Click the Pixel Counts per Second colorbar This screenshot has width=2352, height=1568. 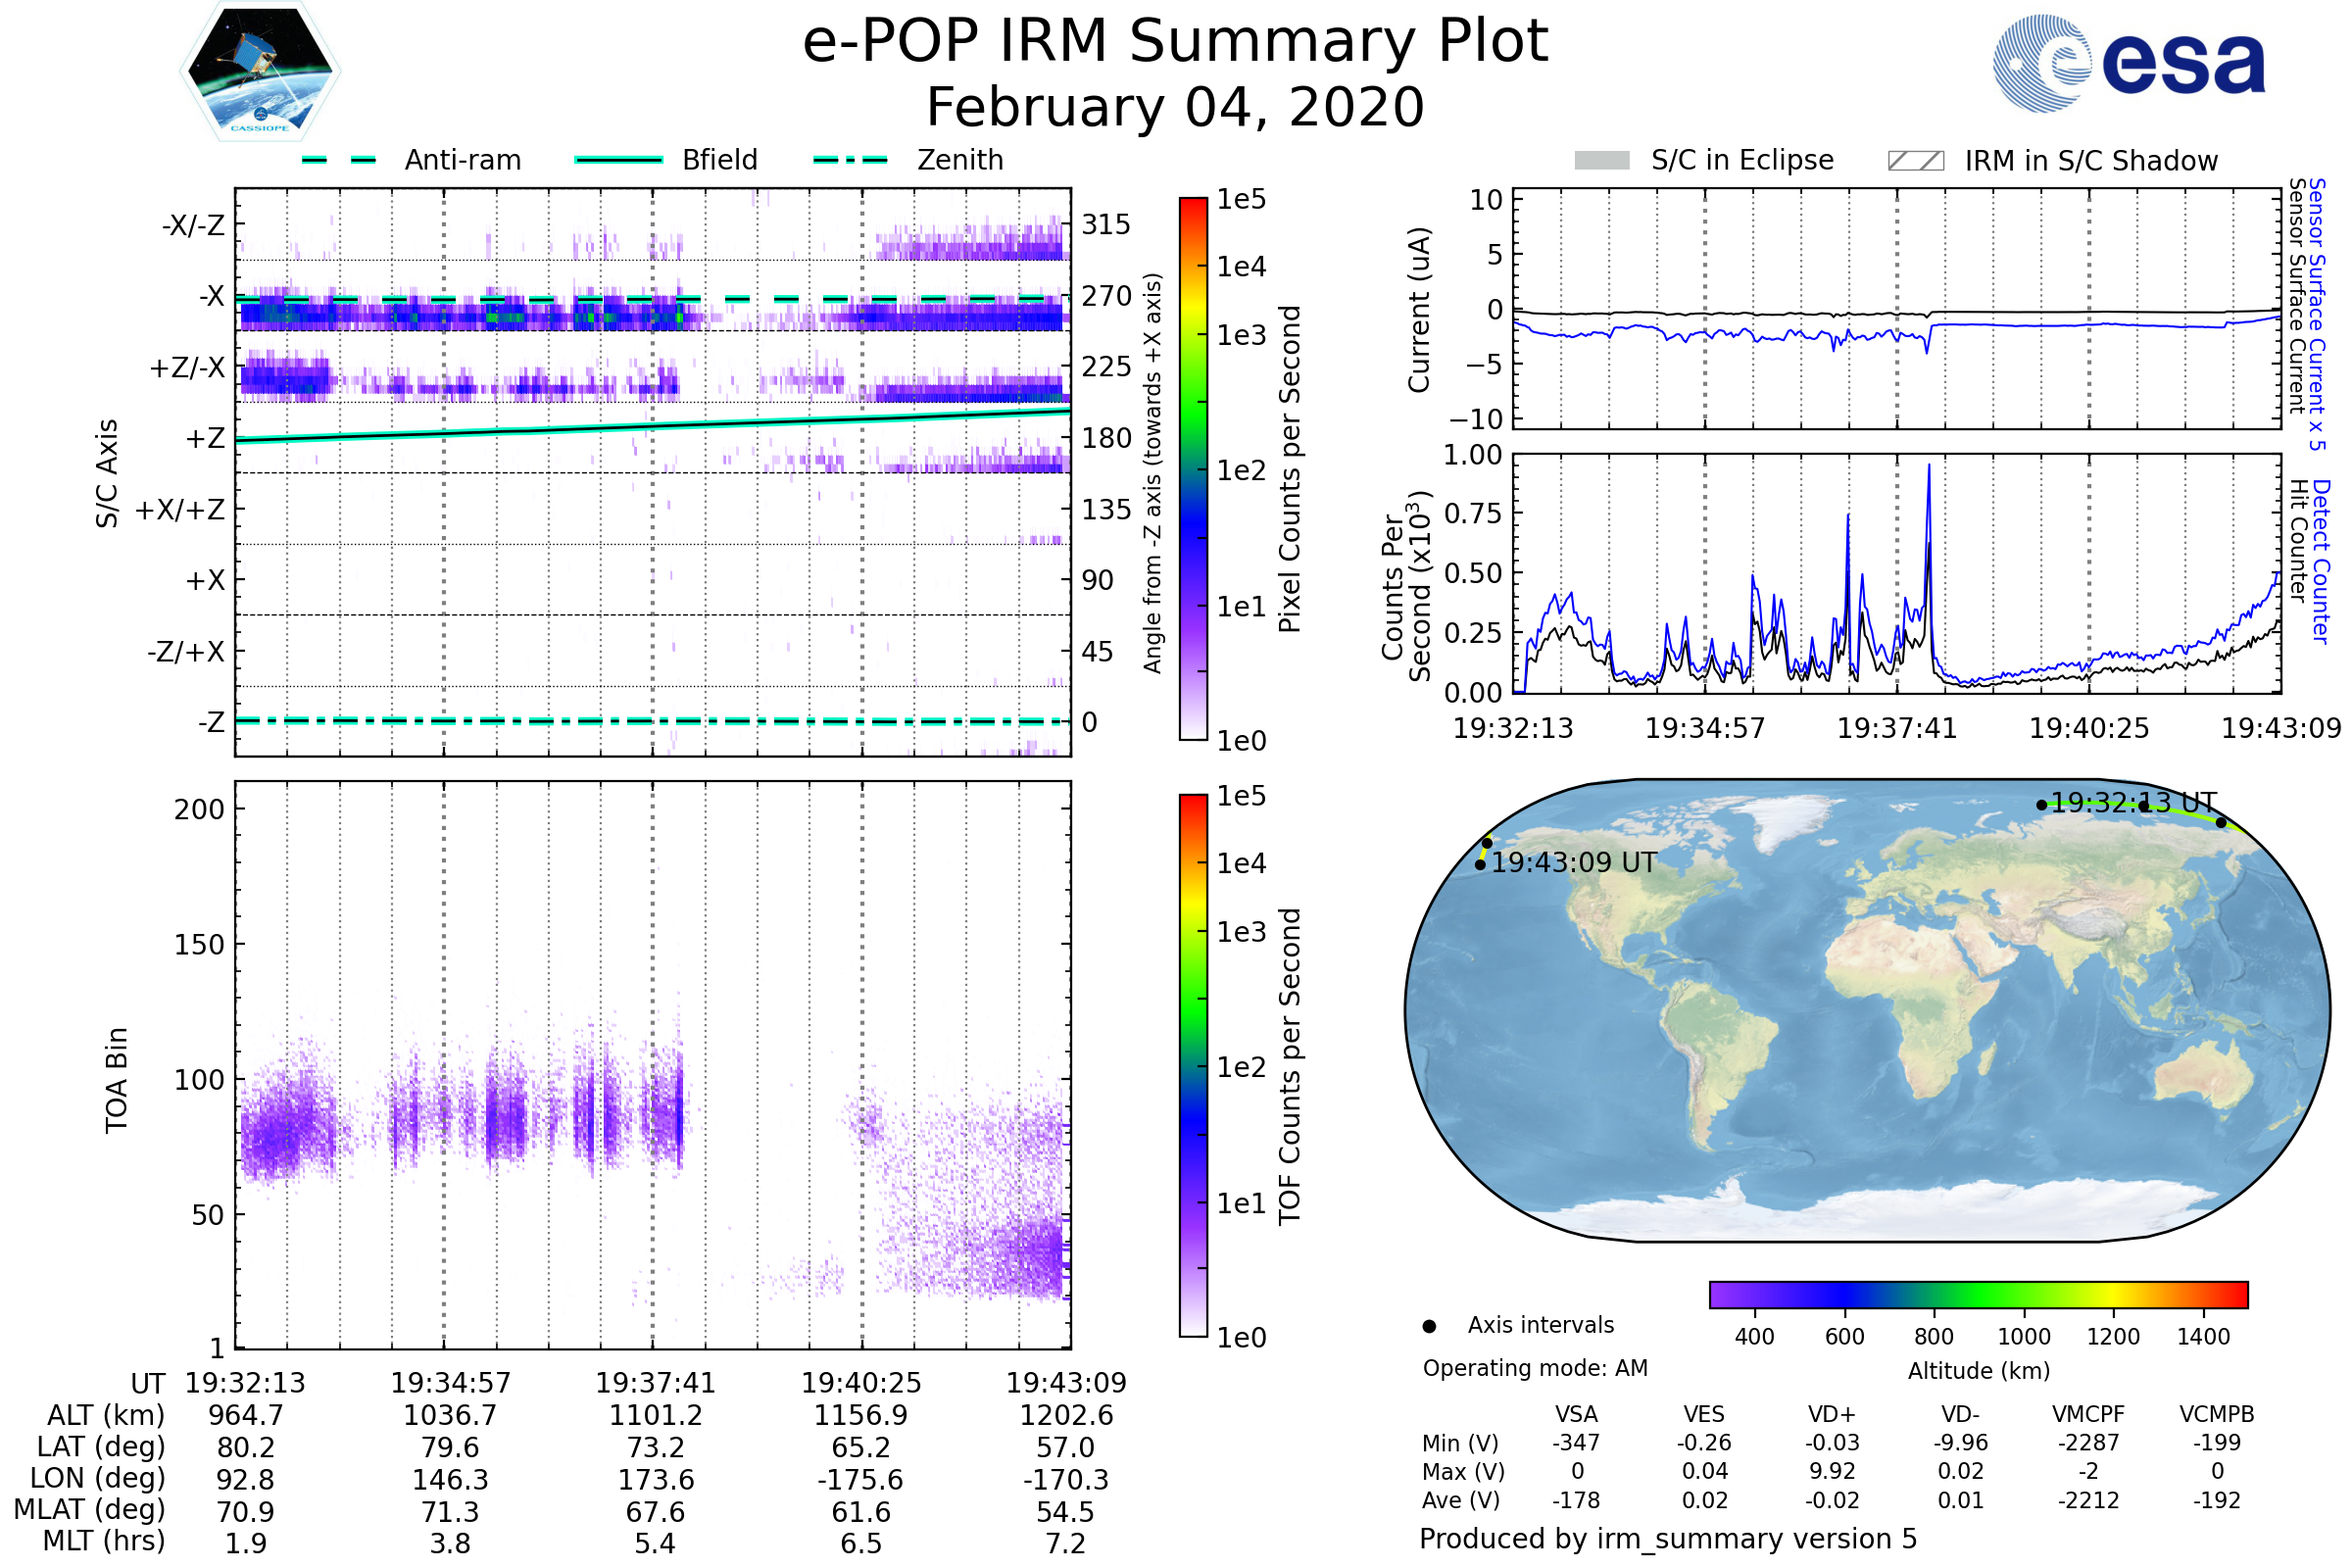point(1193,469)
